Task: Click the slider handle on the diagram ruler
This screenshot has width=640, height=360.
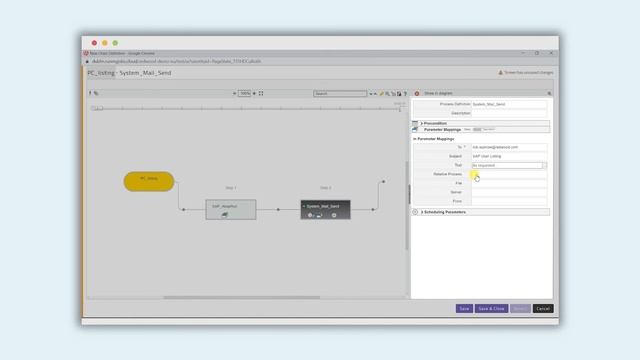Action: coord(97,108)
